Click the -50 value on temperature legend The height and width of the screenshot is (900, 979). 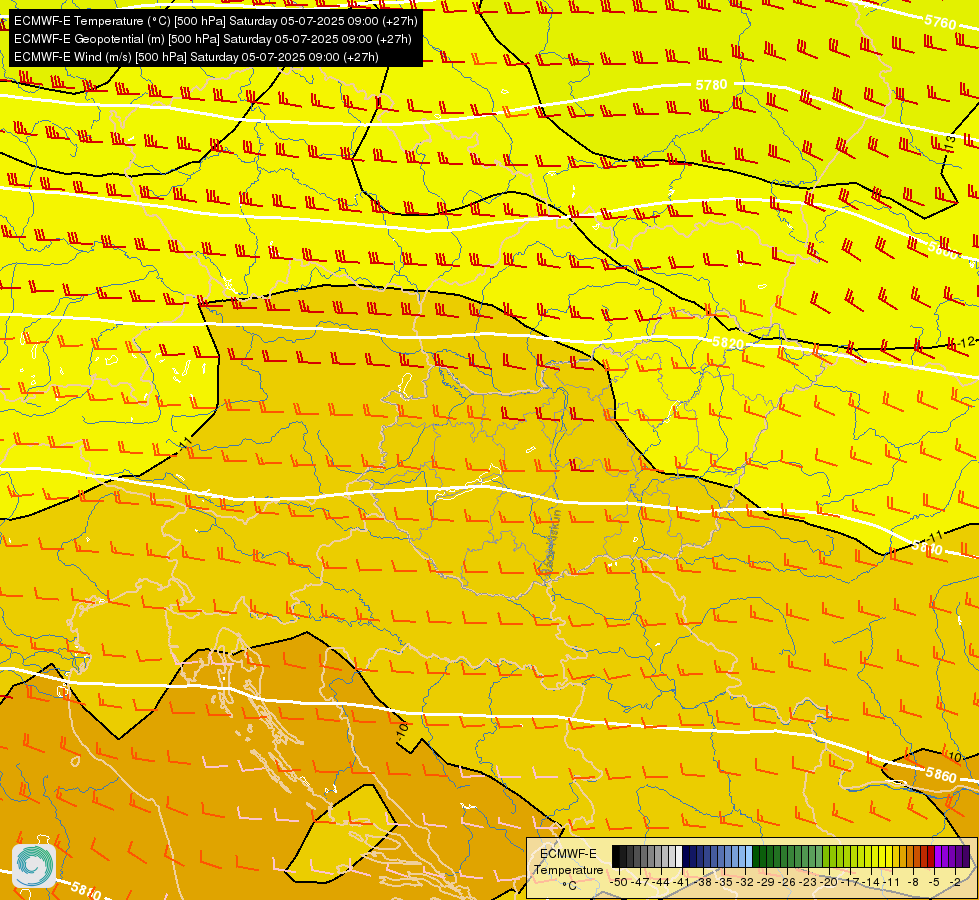[619, 882]
